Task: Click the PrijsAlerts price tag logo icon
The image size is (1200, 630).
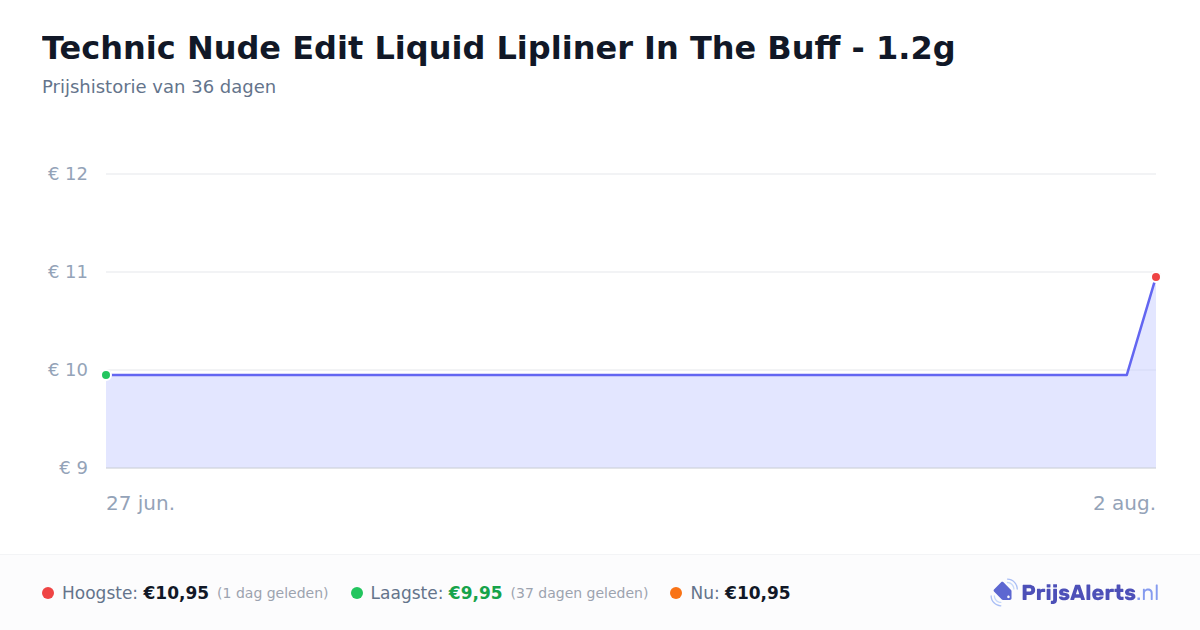Action: click(x=1003, y=593)
